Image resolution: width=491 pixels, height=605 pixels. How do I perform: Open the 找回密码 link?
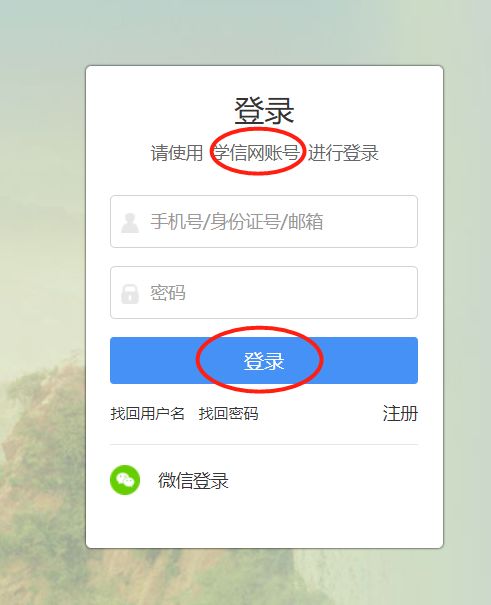[x=228, y=414]
